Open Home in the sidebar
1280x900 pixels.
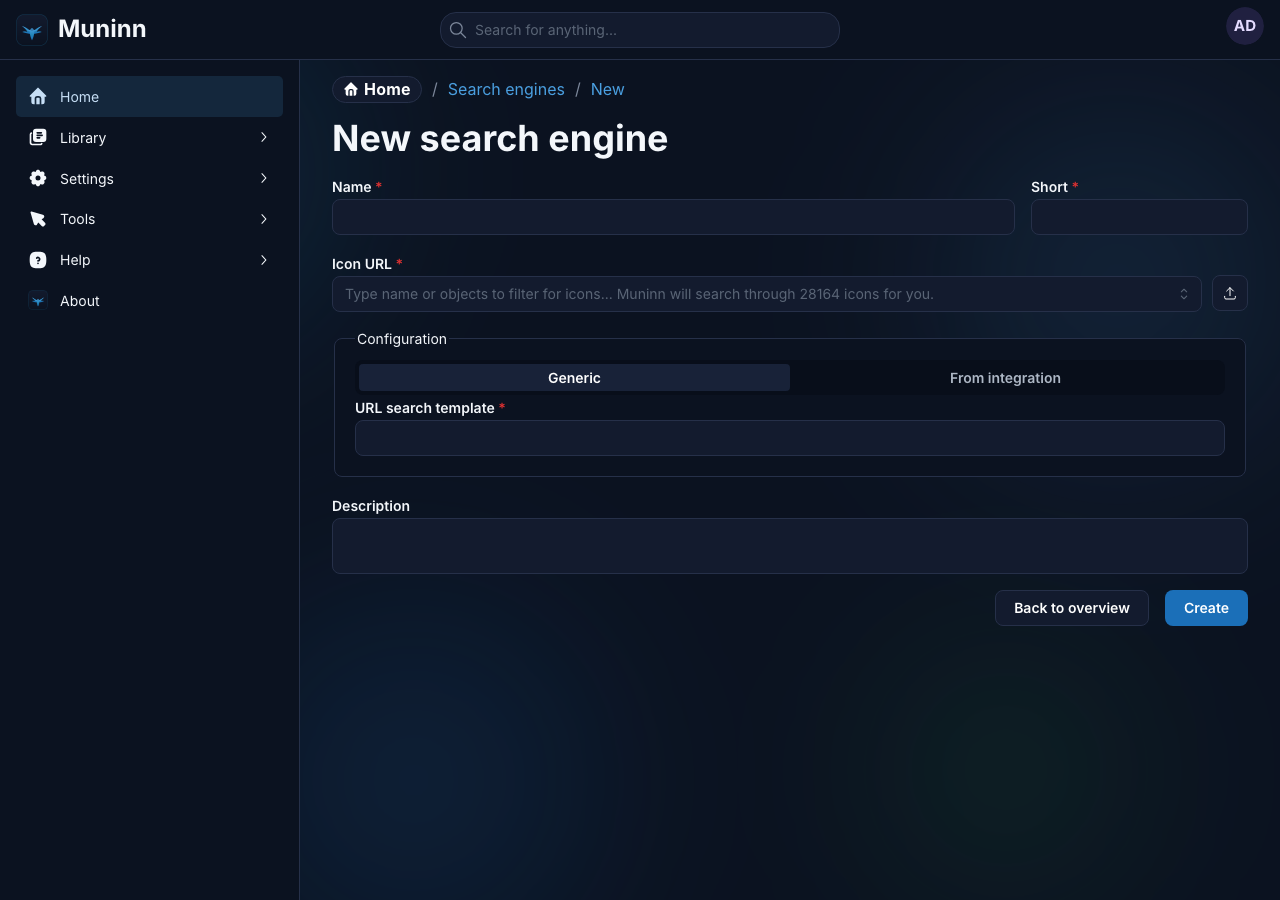coord(149,97)
